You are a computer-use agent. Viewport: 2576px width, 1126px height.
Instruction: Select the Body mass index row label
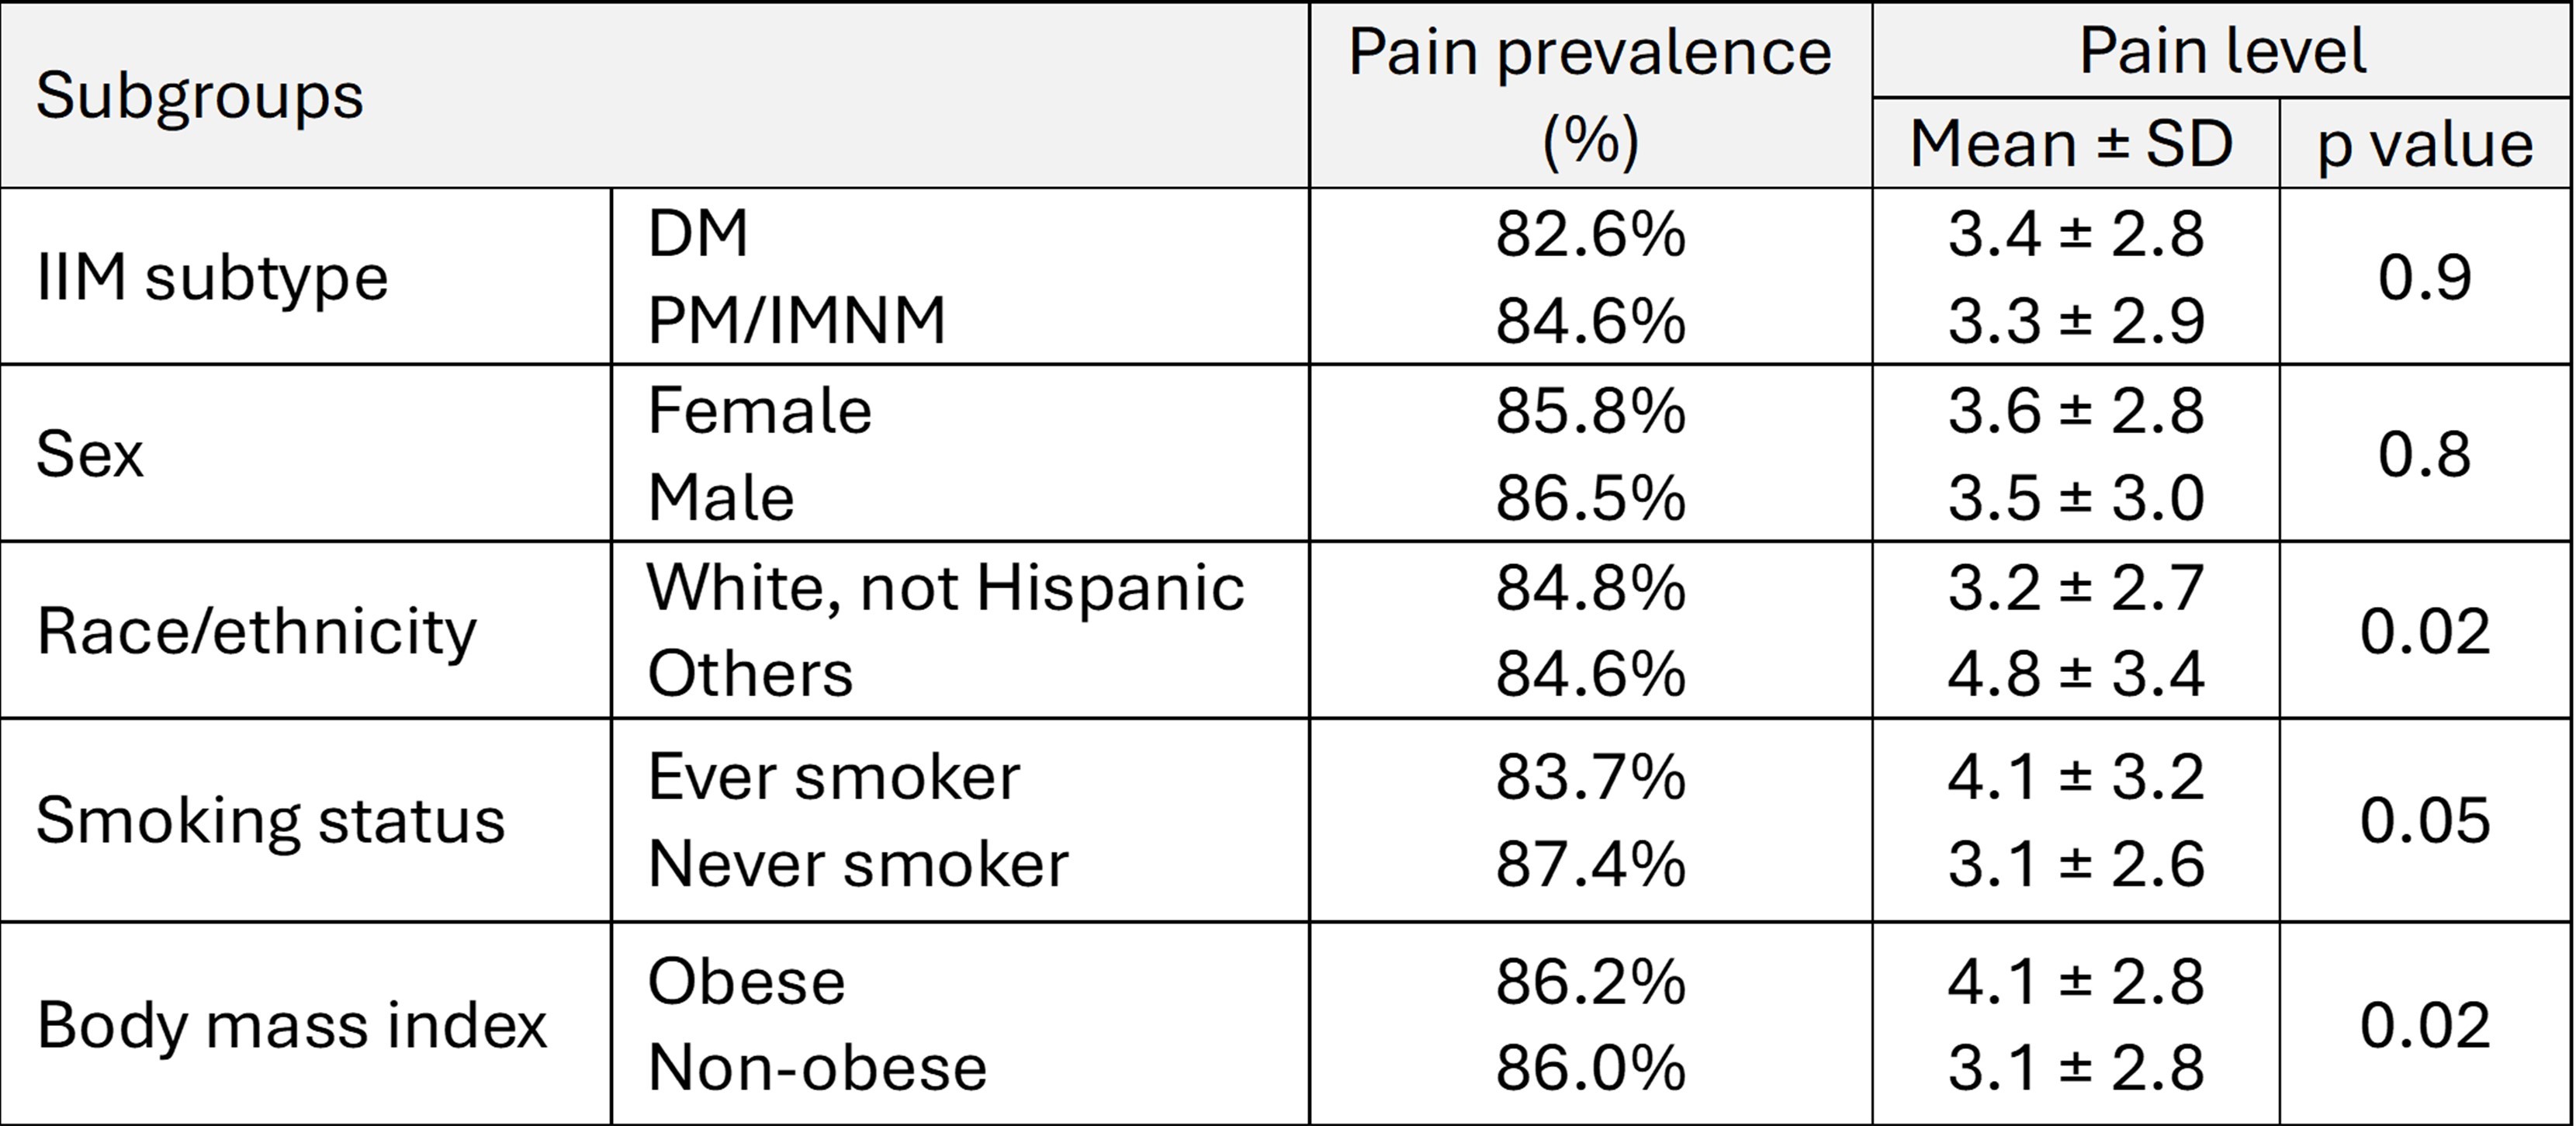292,1024
